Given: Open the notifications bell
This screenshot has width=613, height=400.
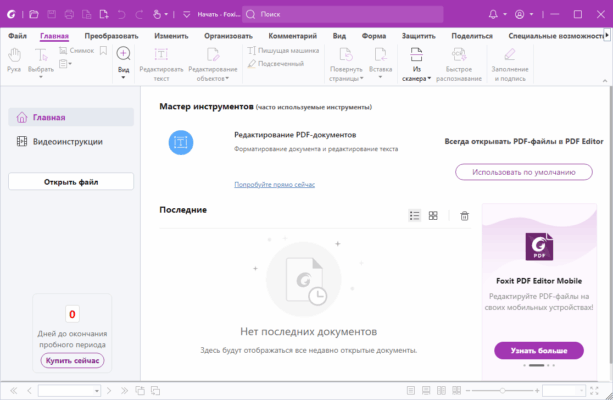Looking at the screenshot, I should click(x=493, y=14).
